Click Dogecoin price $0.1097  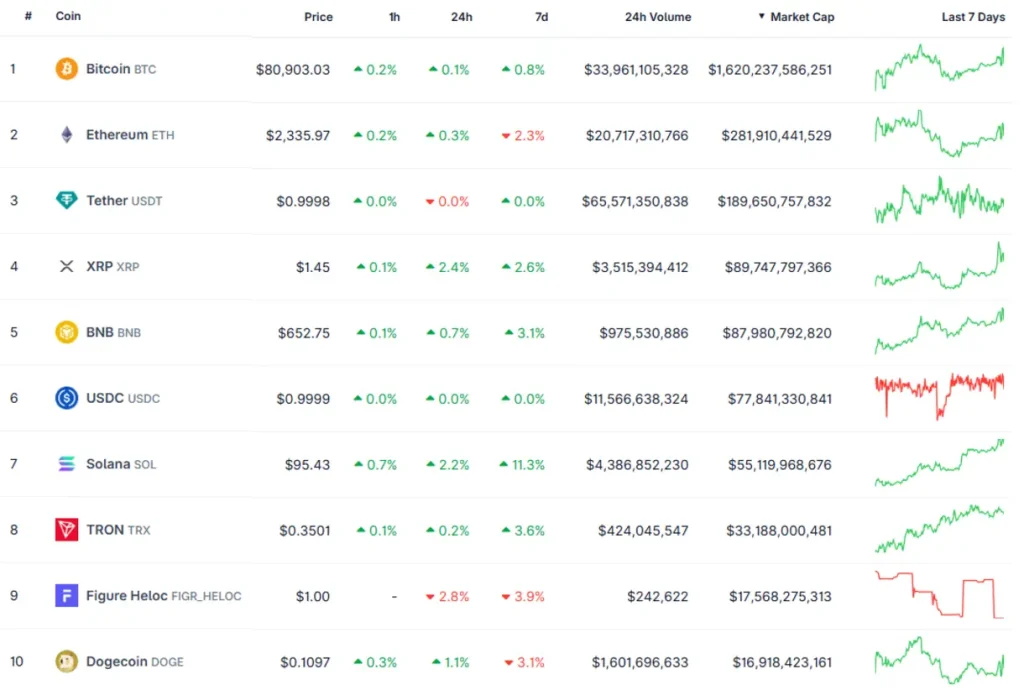pos(305,663)
